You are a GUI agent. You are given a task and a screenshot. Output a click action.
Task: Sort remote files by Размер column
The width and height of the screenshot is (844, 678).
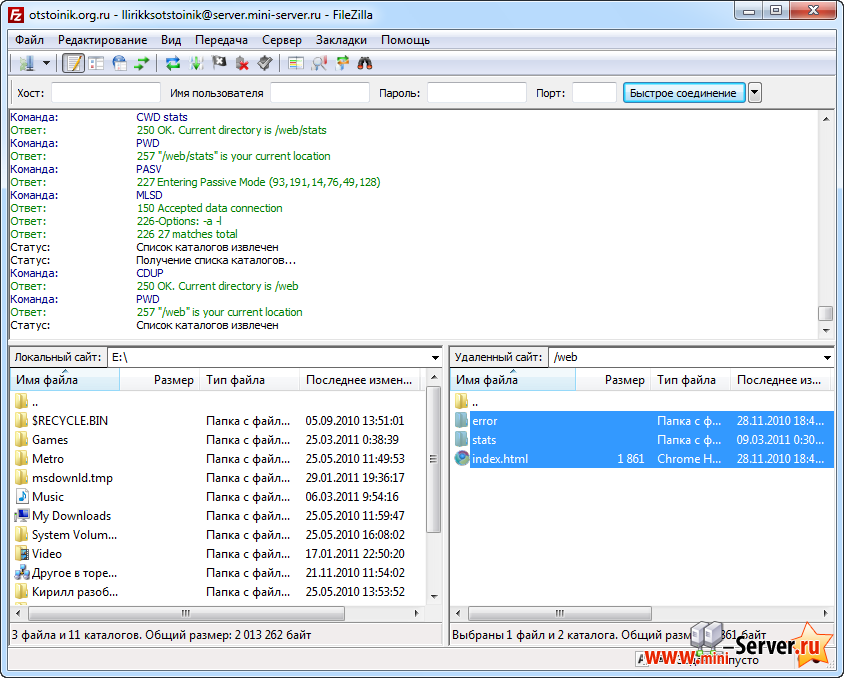coord(613,380)
